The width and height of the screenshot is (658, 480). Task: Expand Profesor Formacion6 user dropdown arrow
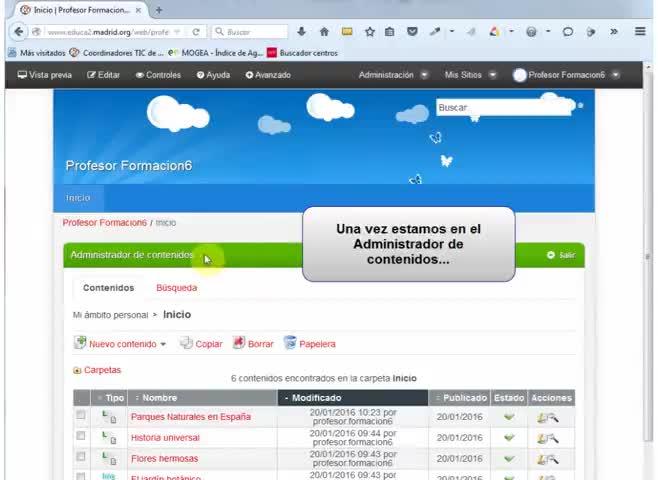pyautogui.click(x=616, y=75)
